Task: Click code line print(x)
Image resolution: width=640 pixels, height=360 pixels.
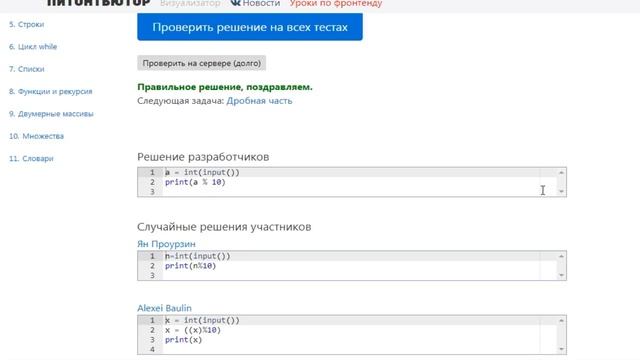Action: click(183, 340)
